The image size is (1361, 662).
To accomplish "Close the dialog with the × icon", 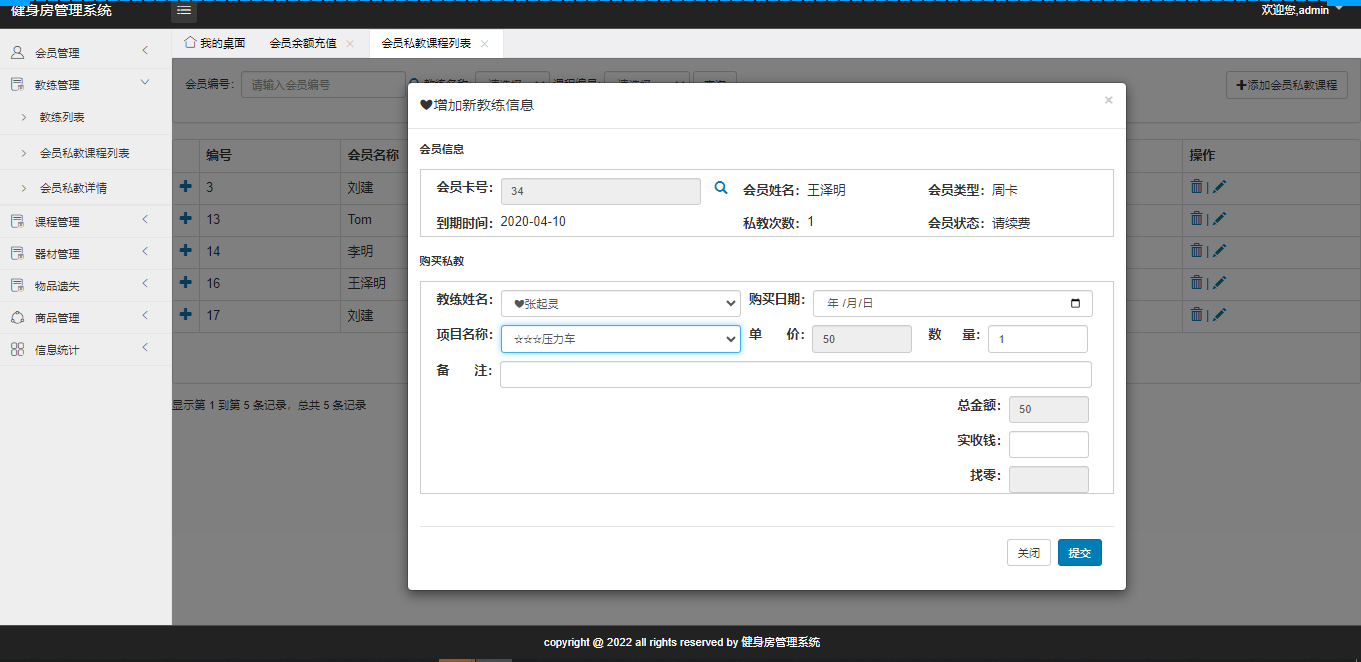I will coord(1108,100).
